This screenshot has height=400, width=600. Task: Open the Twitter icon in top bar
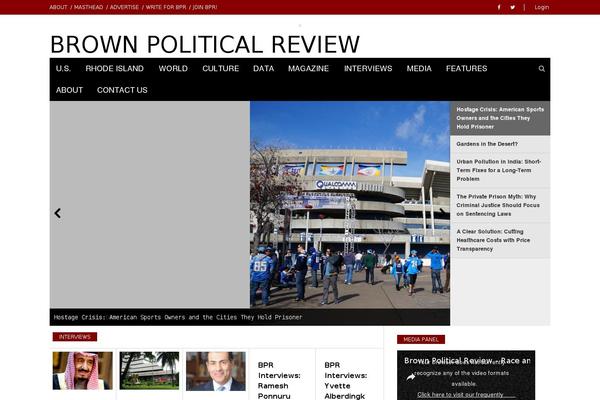(x=512, y=7)
